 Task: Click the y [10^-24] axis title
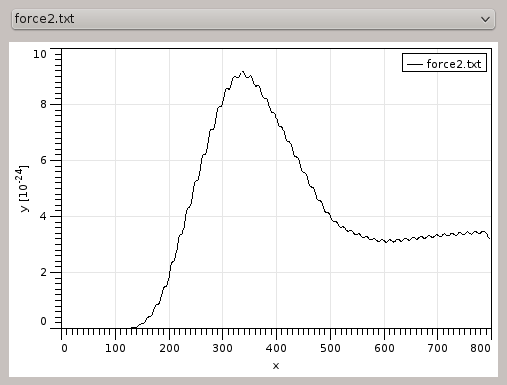point(24,188)
